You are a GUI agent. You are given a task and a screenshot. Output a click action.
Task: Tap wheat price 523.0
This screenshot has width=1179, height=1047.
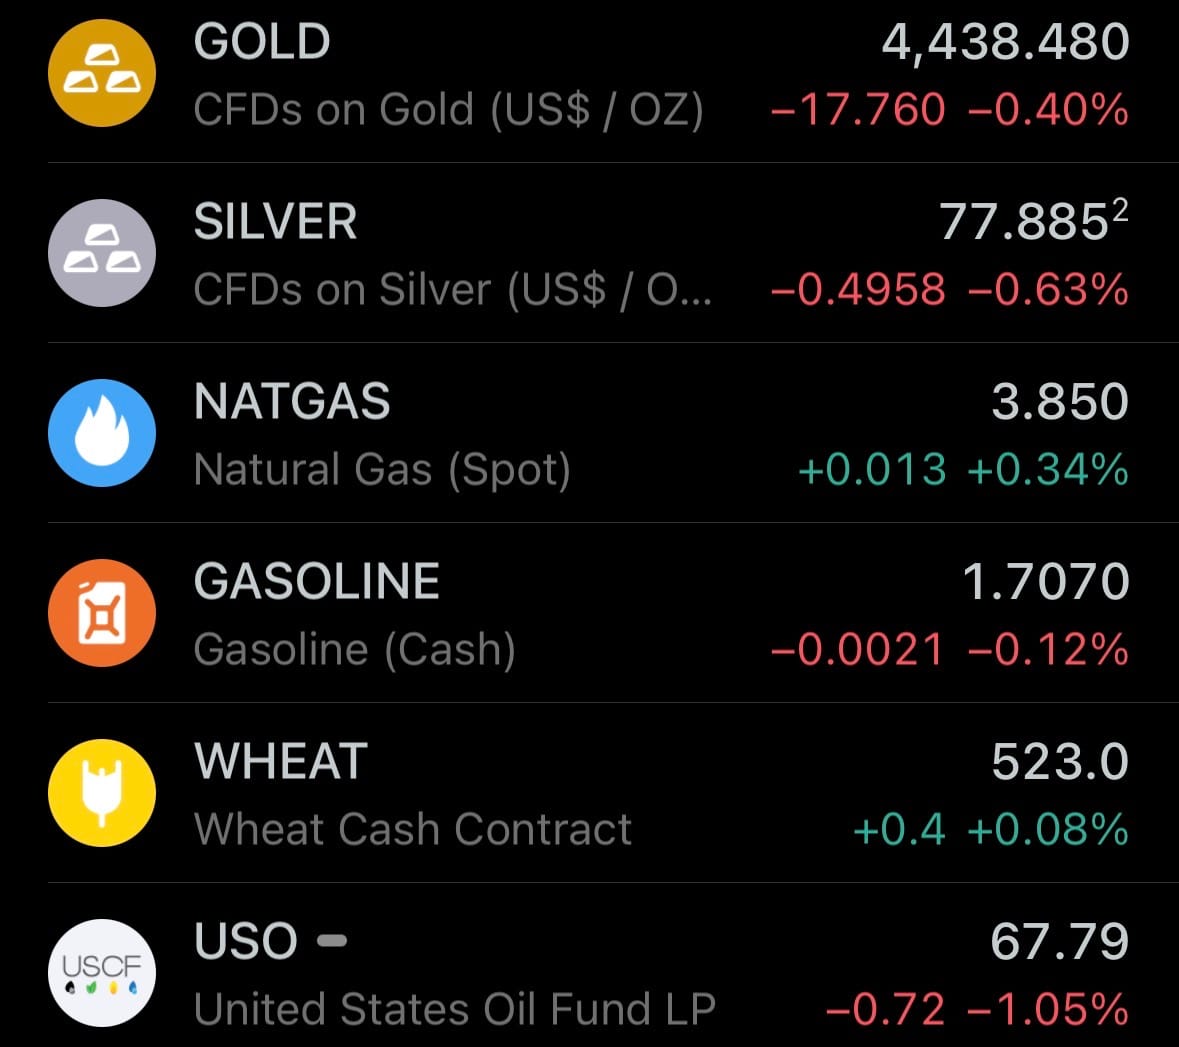point(1060,762)
